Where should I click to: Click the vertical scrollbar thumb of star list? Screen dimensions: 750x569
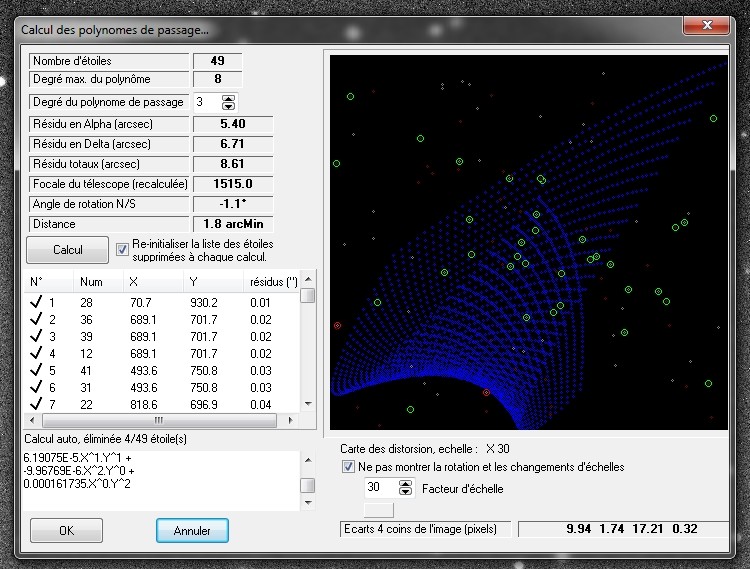[x=308, y=295]
